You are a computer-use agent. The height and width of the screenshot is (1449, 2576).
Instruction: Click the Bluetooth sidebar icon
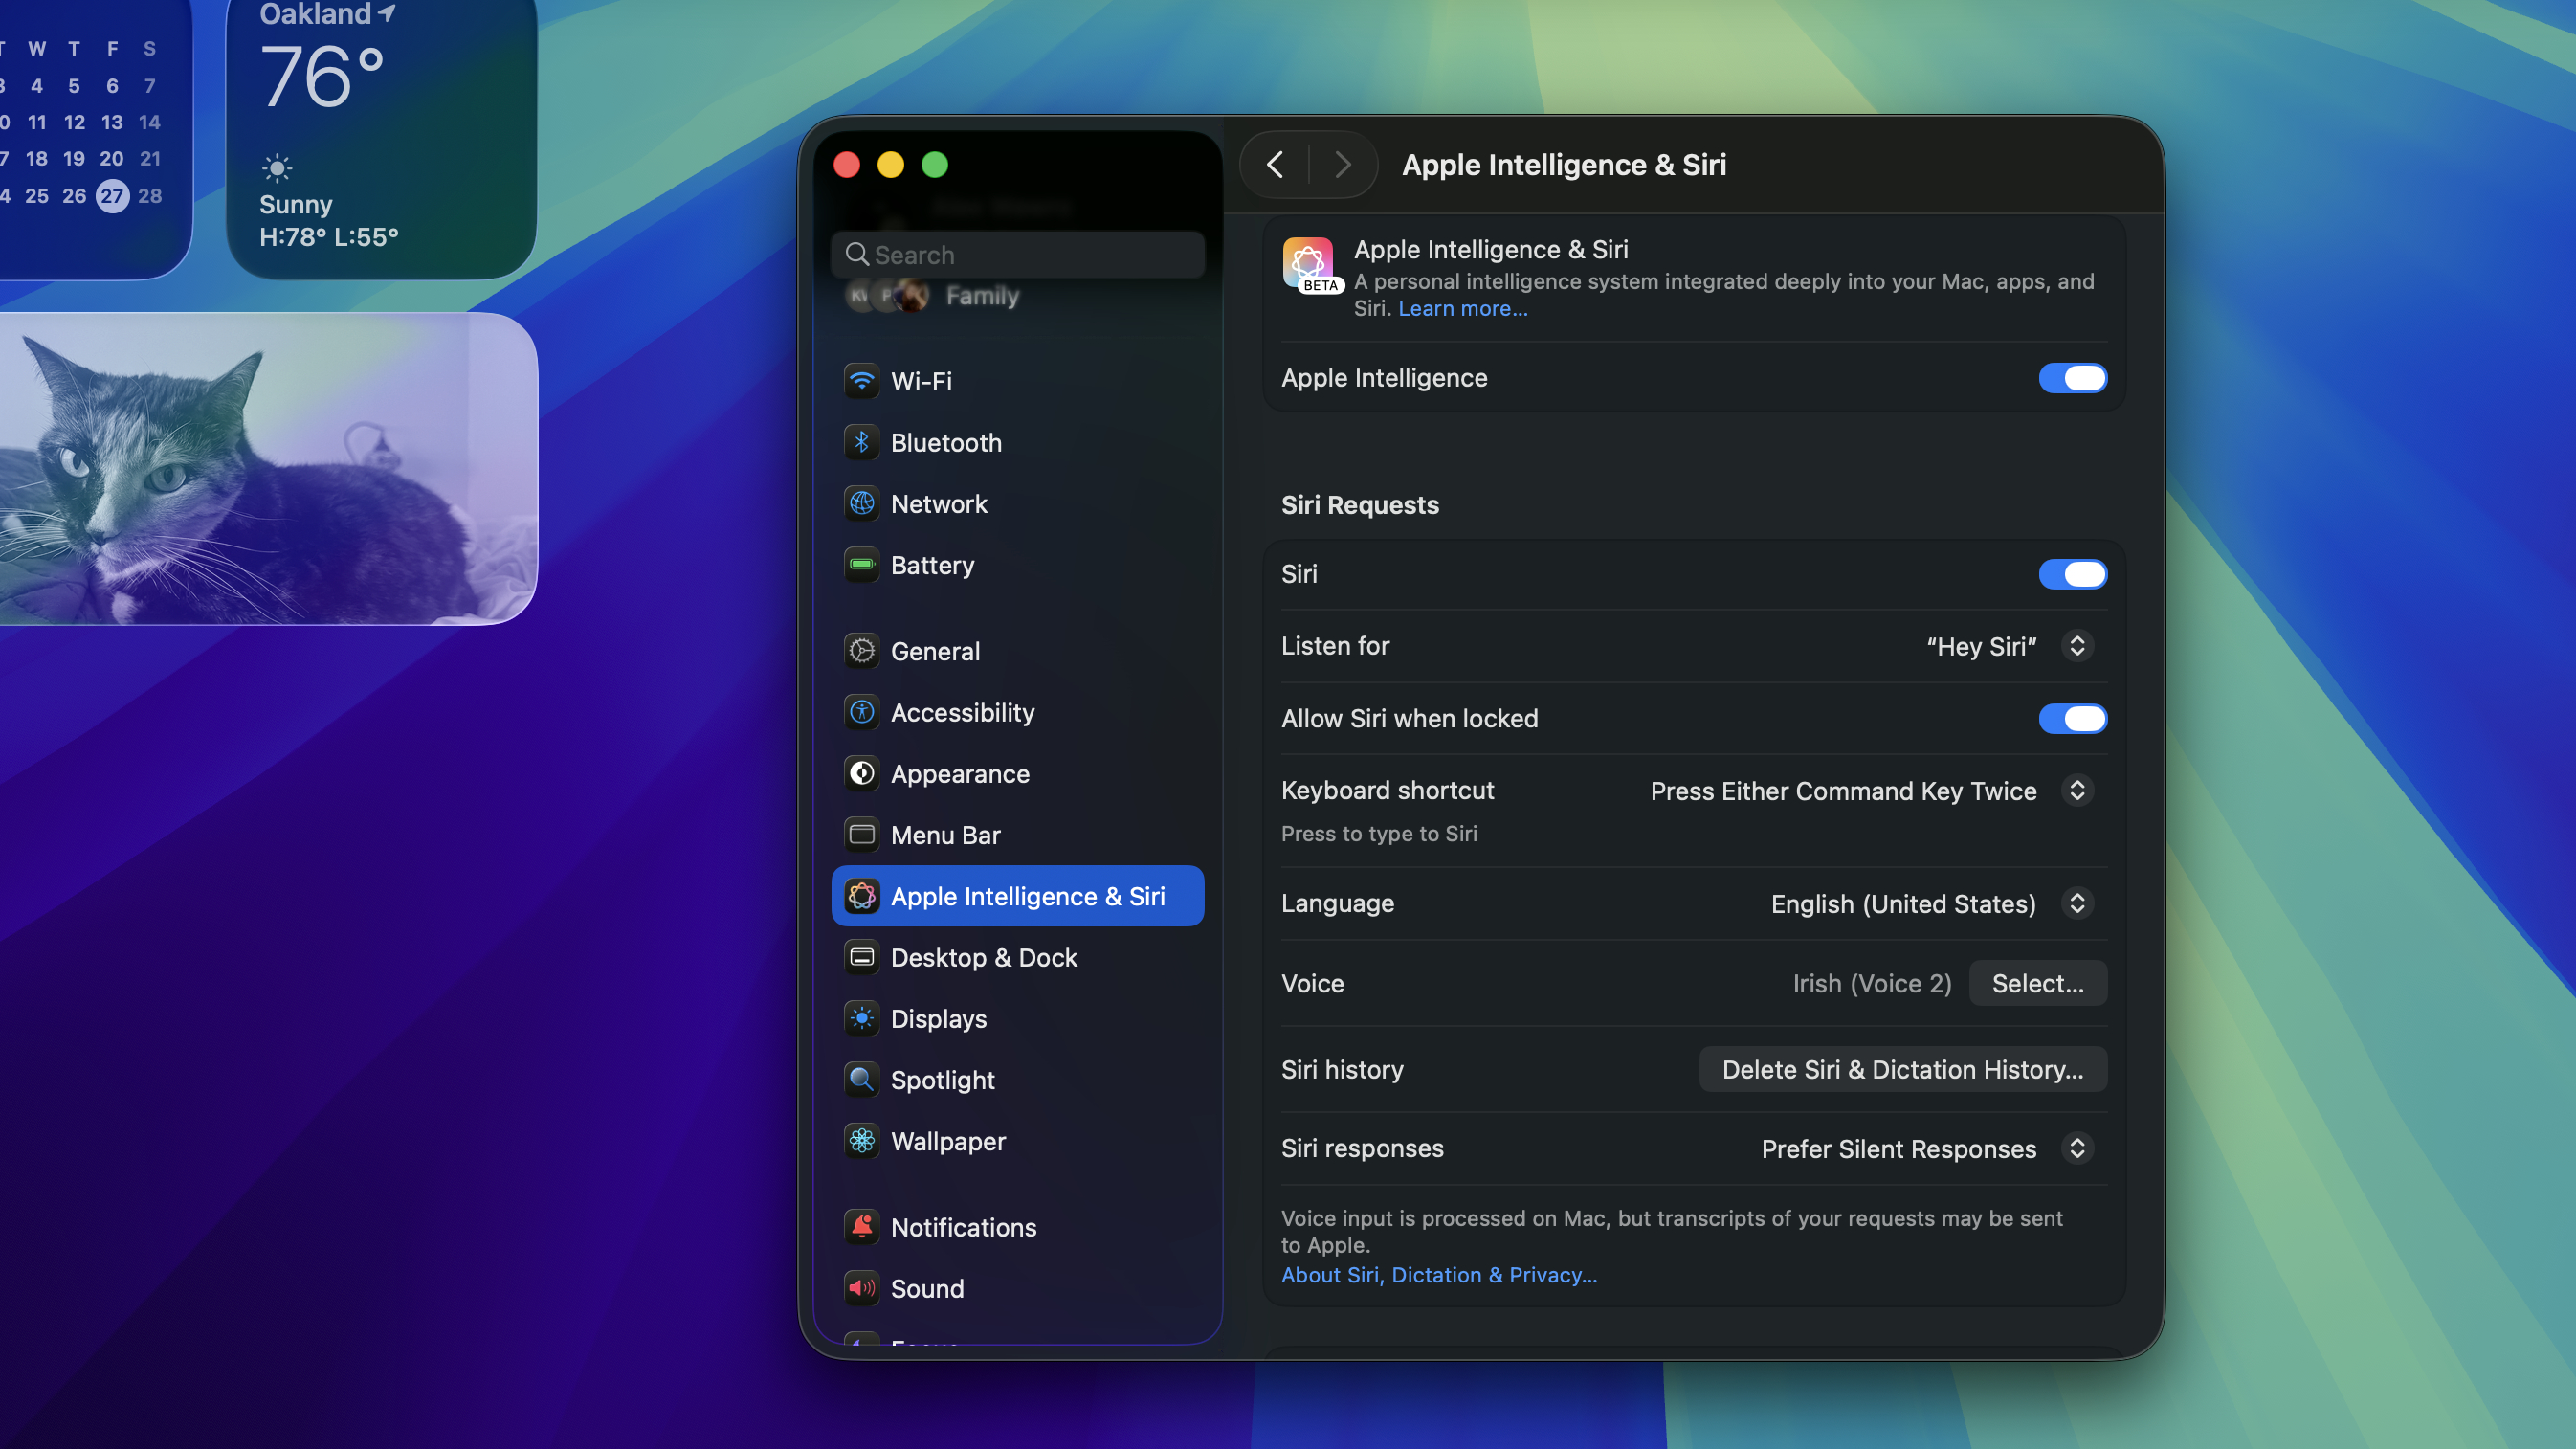point(861,442)
